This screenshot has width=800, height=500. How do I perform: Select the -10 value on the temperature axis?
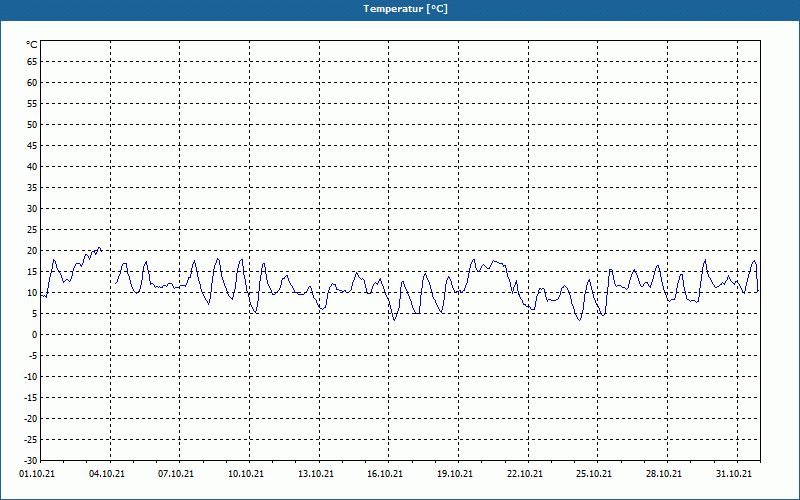(x=31, y=377)
